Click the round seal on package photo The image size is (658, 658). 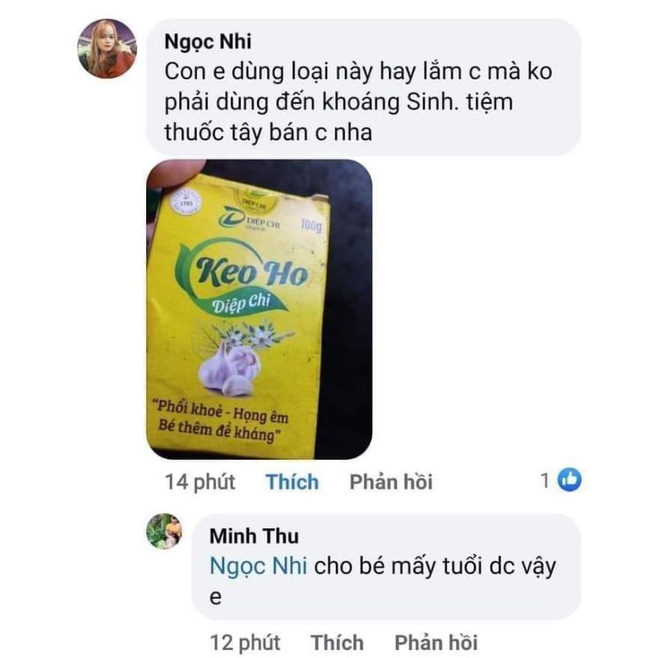pyautogui.click(x=185, y=203)
